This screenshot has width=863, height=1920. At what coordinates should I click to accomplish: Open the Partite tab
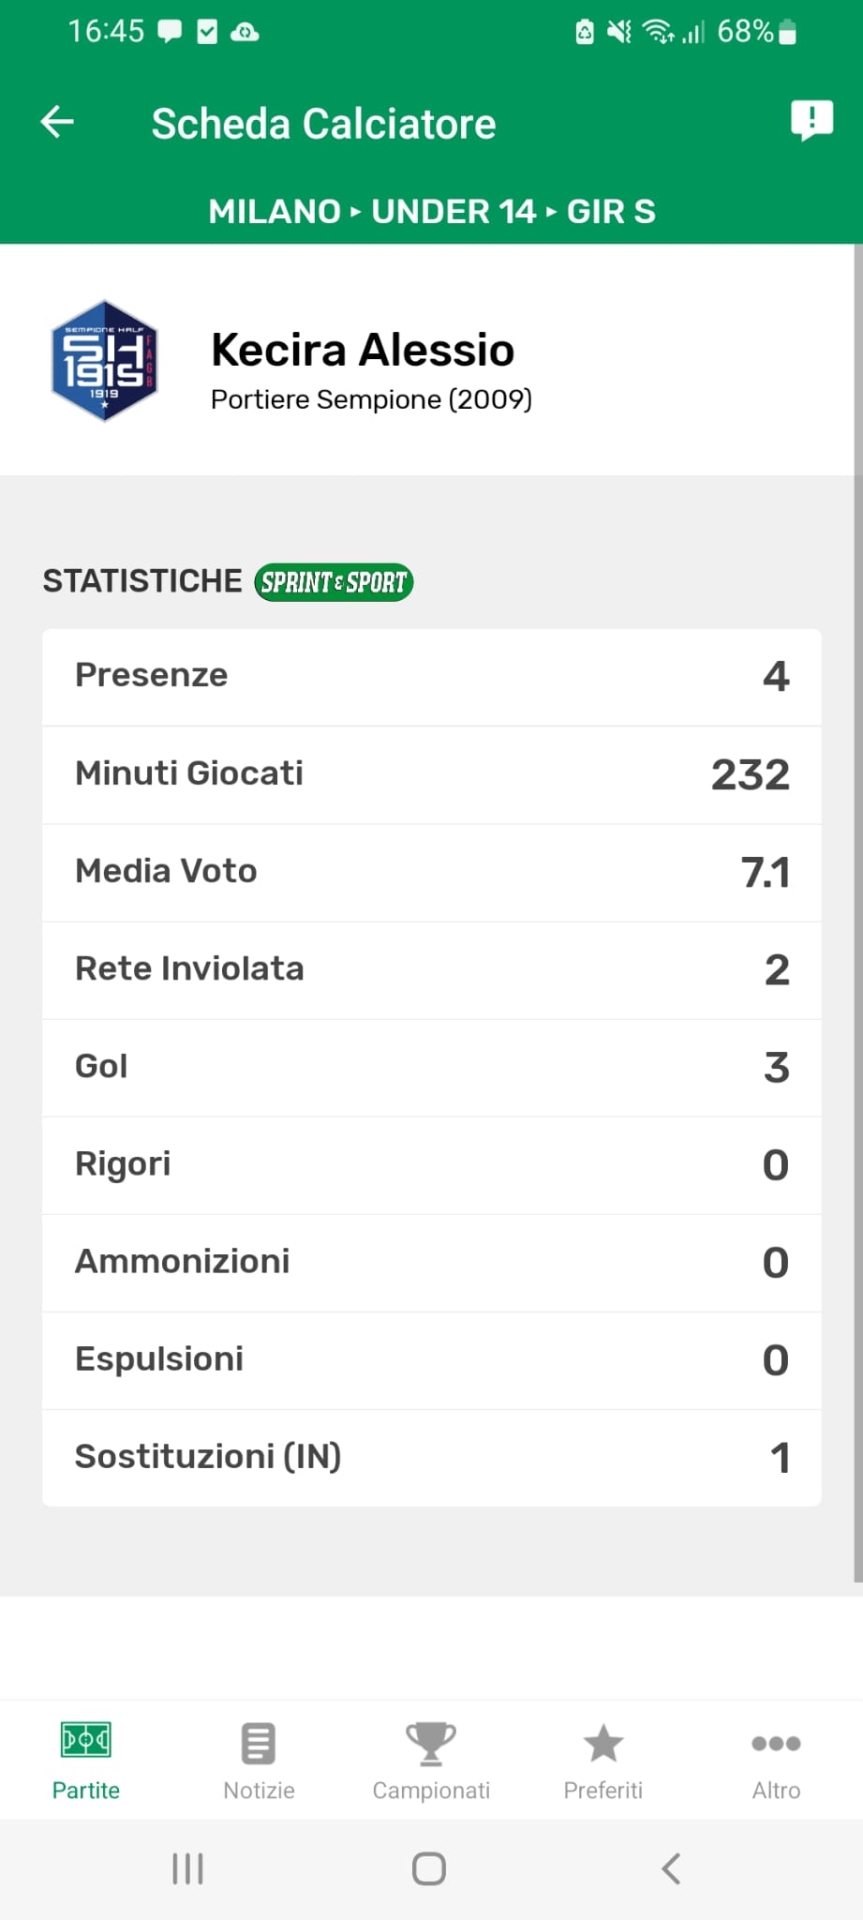pyautogui.click(x=86, y=1762)
